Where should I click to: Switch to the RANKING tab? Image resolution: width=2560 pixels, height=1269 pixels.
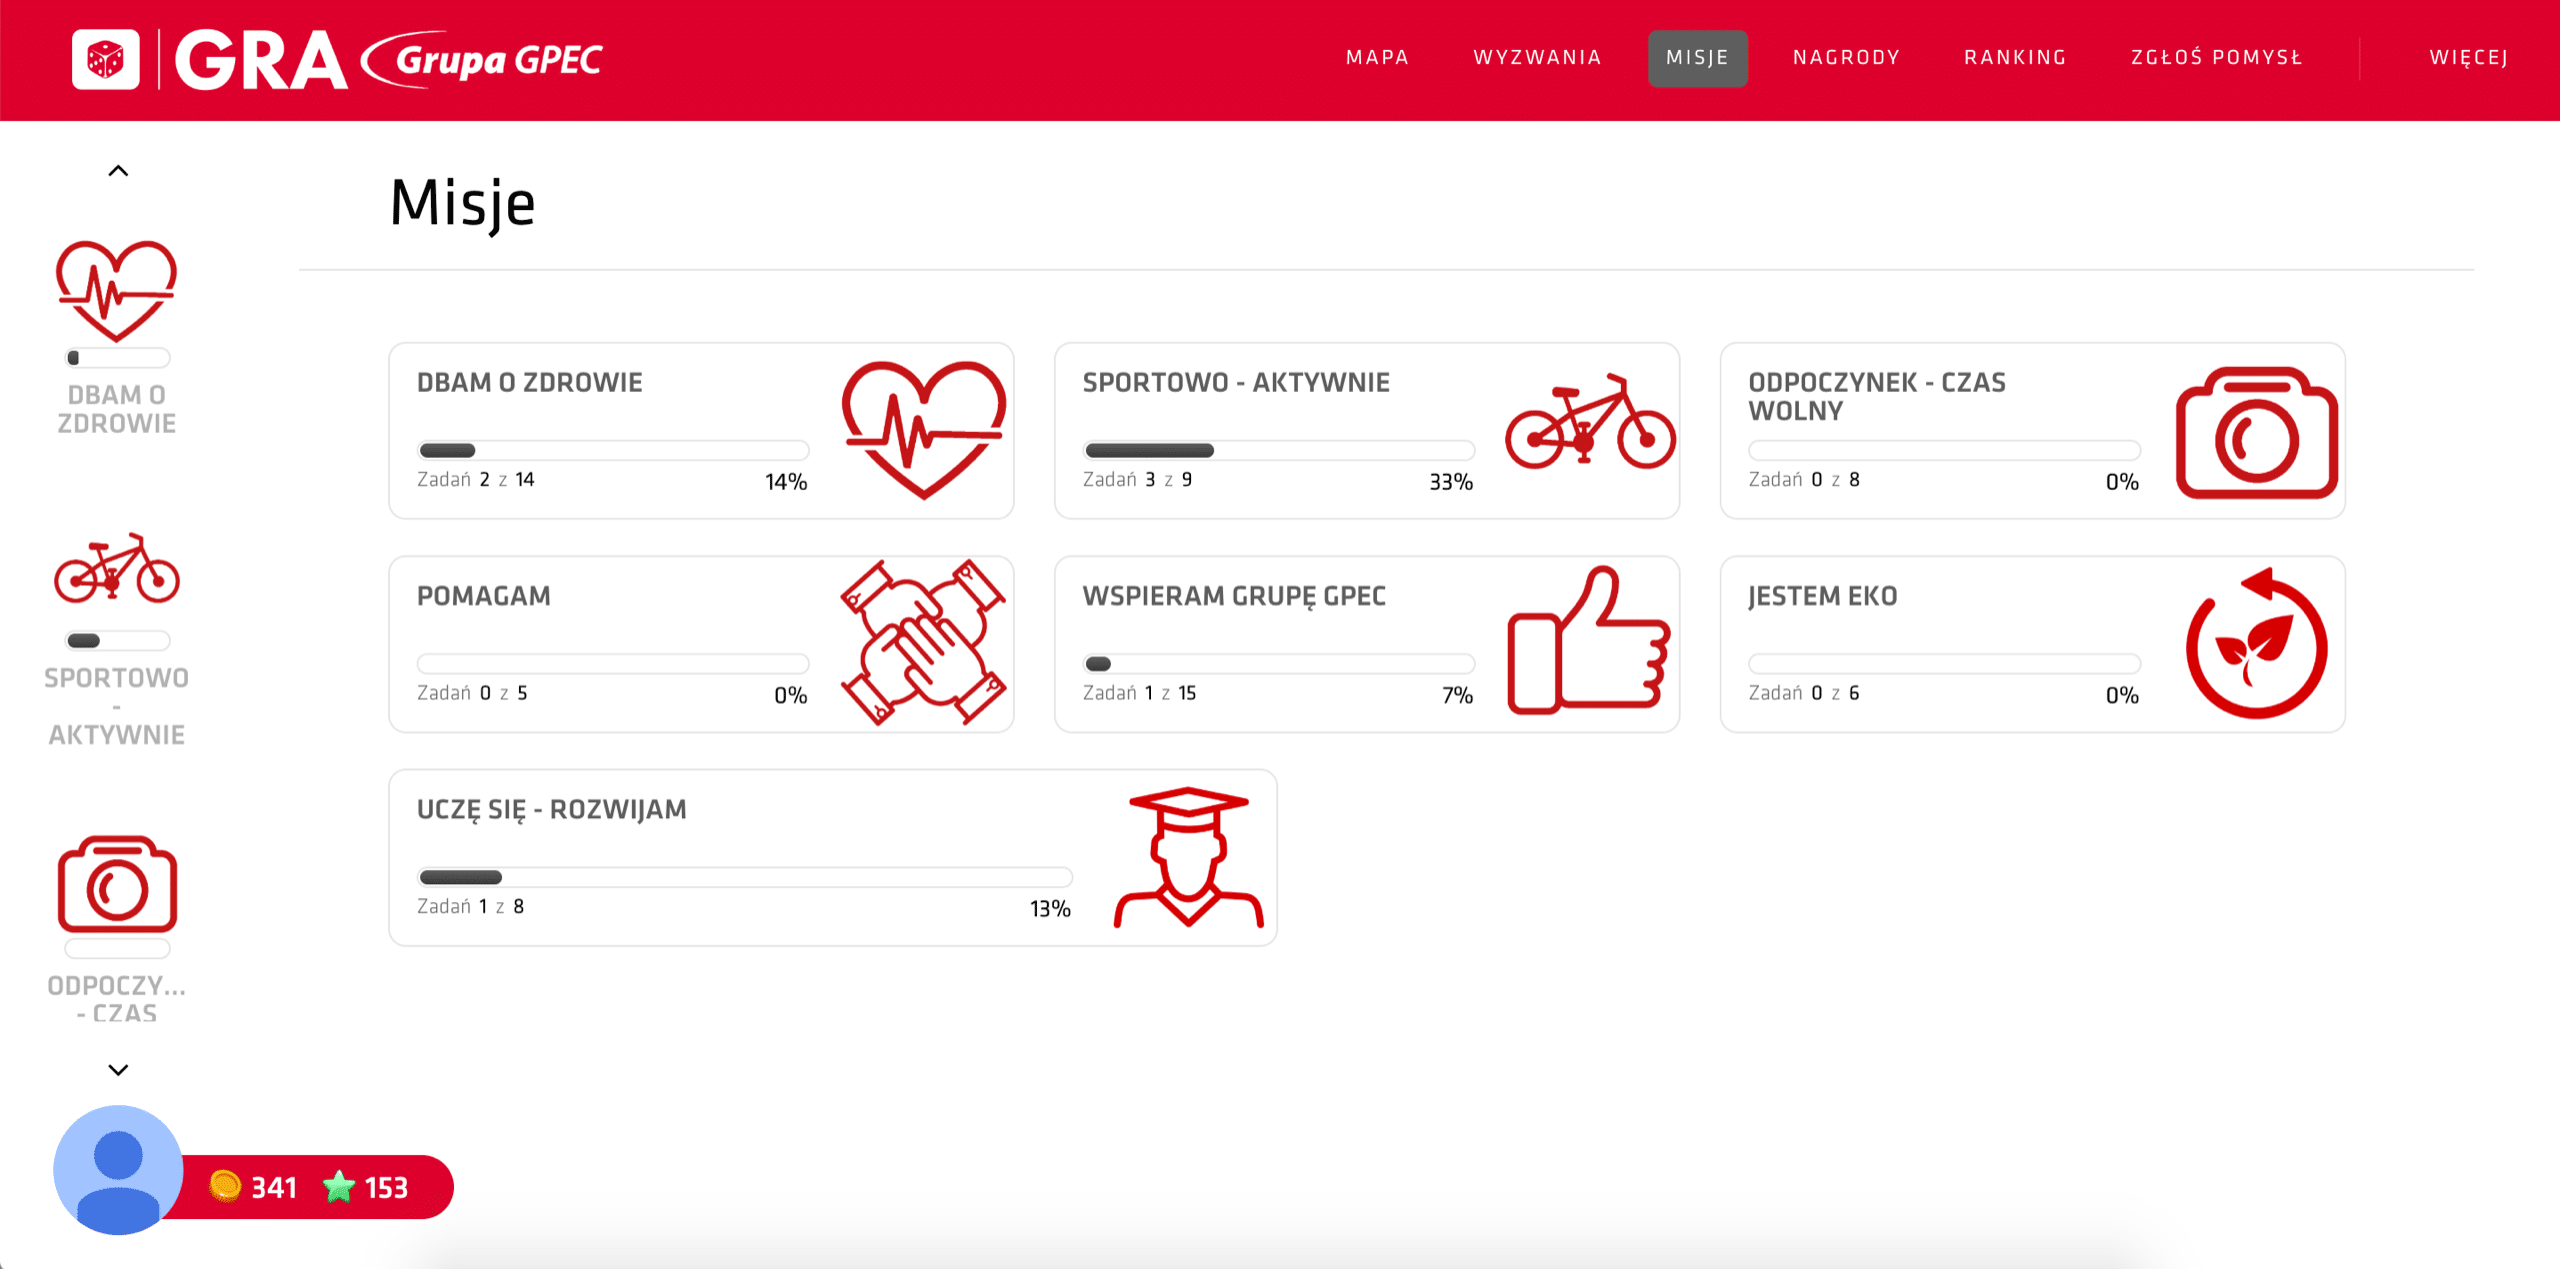tap(2015, 58)
